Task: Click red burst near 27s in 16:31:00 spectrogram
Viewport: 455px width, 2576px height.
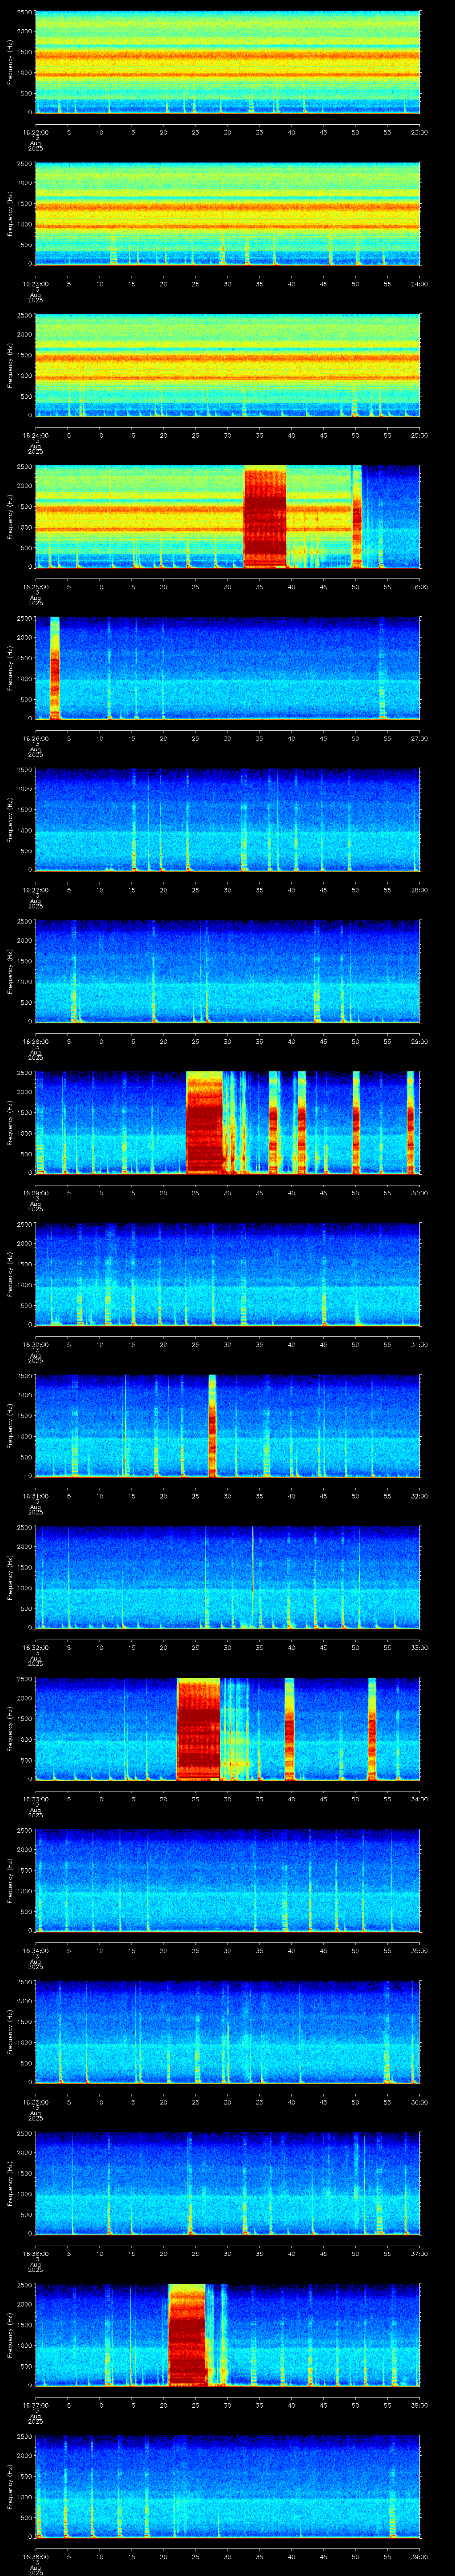Action: [212, 1425]
